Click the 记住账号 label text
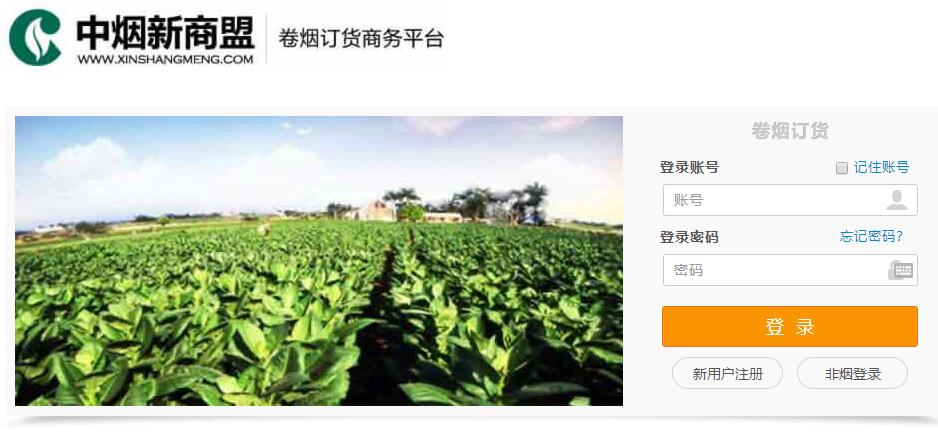 click(x=881, y=168)
